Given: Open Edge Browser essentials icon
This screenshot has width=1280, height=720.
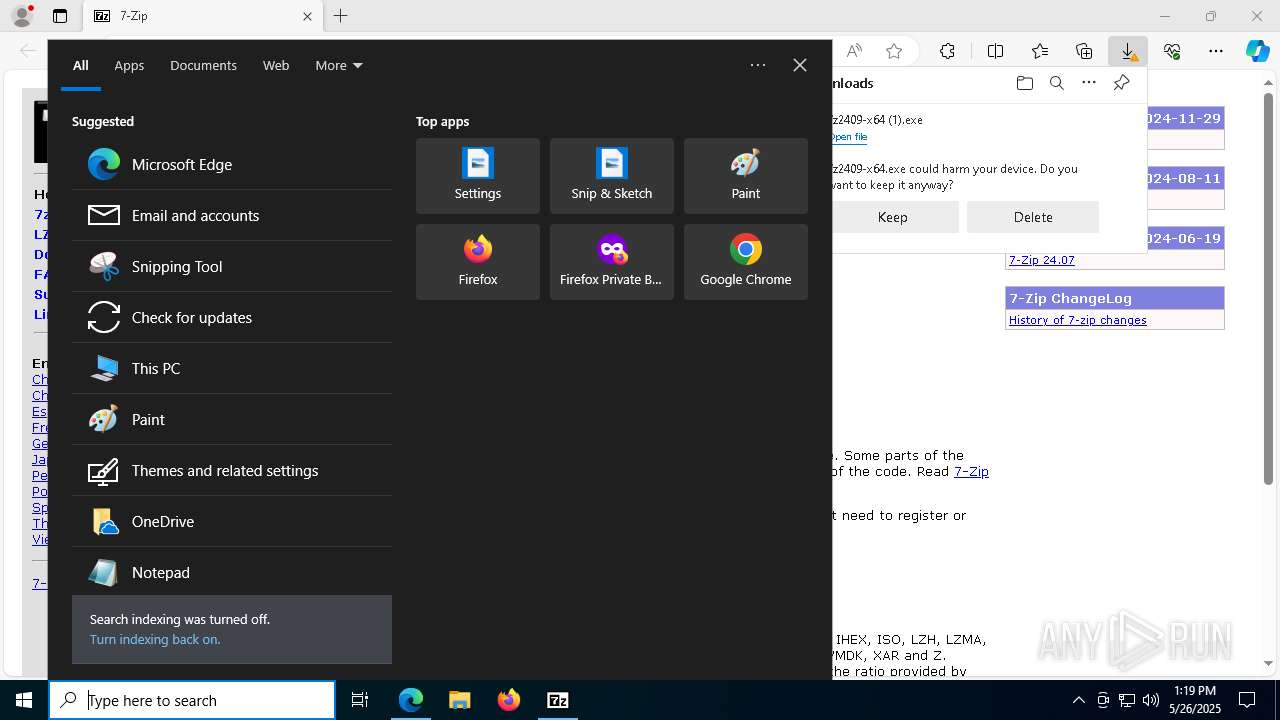Looking at the screenshot, I should pos(1172,51).
